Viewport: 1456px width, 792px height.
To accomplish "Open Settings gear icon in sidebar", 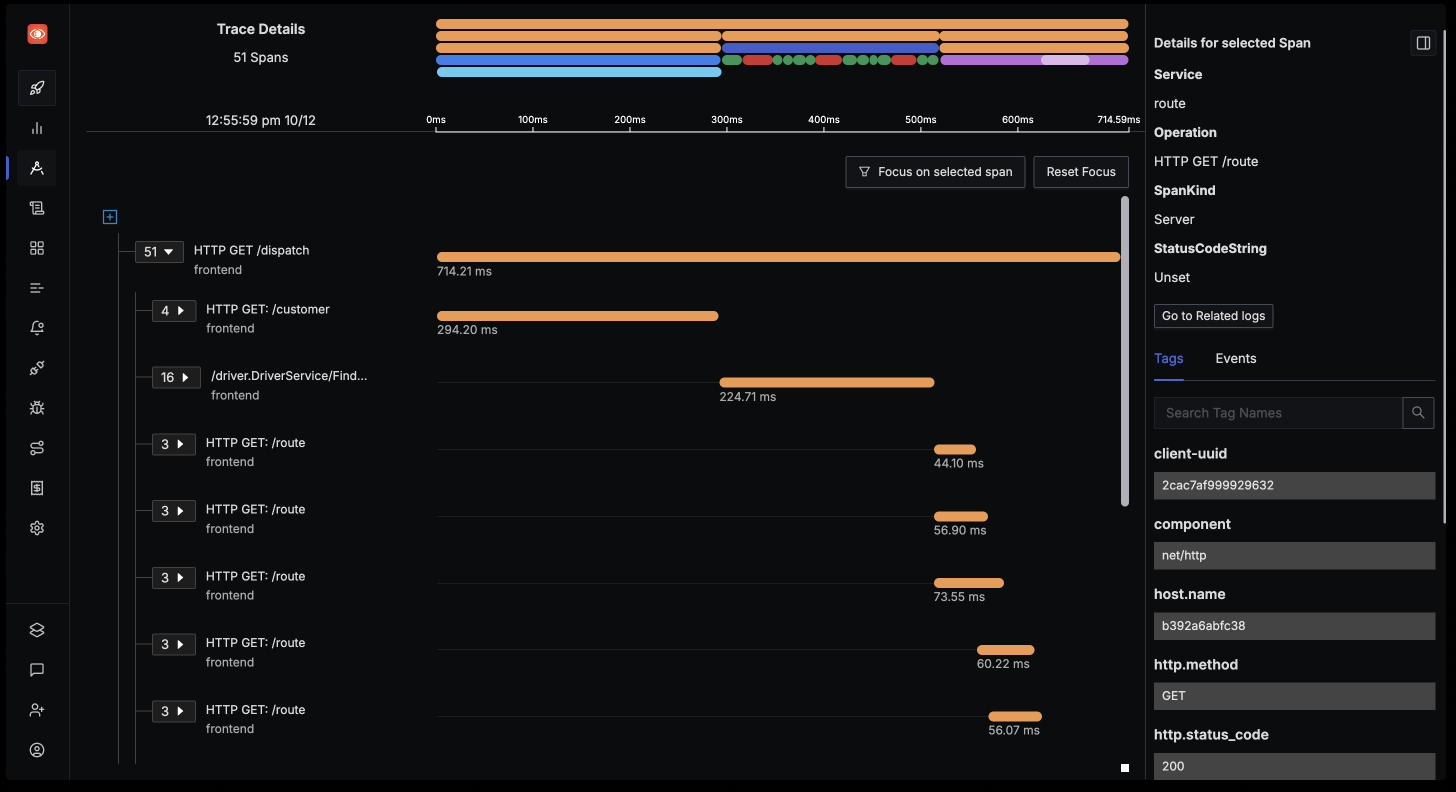I will click(37, 528).
